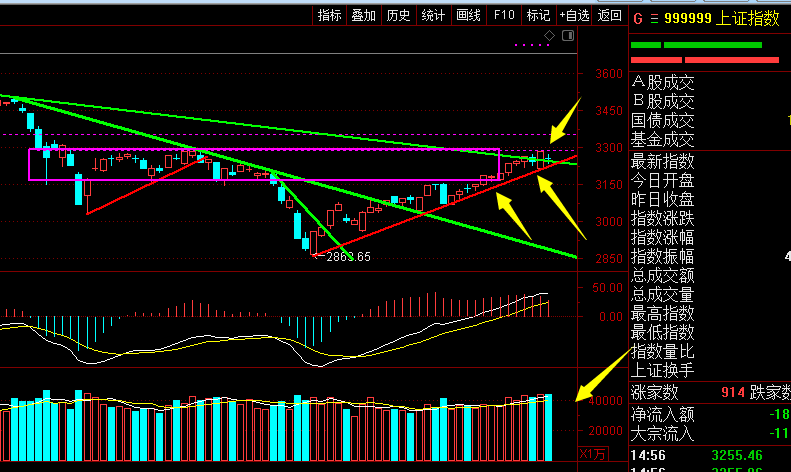Viewport: 791px width, 472px height.
Task: Click the 20000 volume axis value
Action: (x=605, y=431)
